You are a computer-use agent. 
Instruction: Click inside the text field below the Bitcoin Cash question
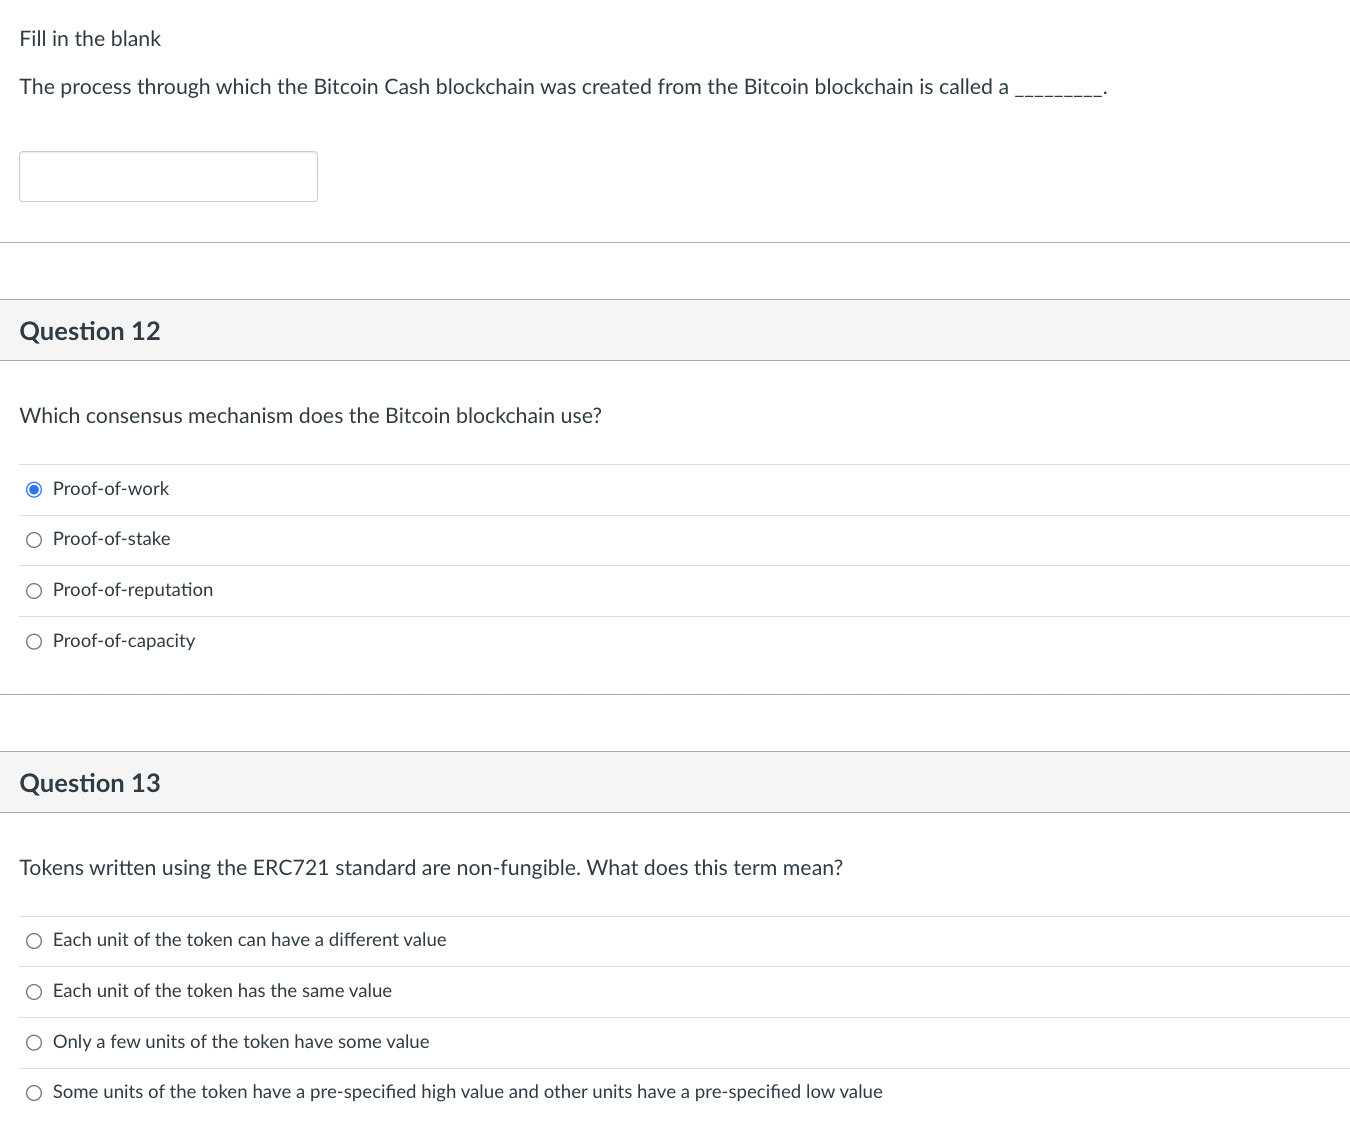coord(168,176)
